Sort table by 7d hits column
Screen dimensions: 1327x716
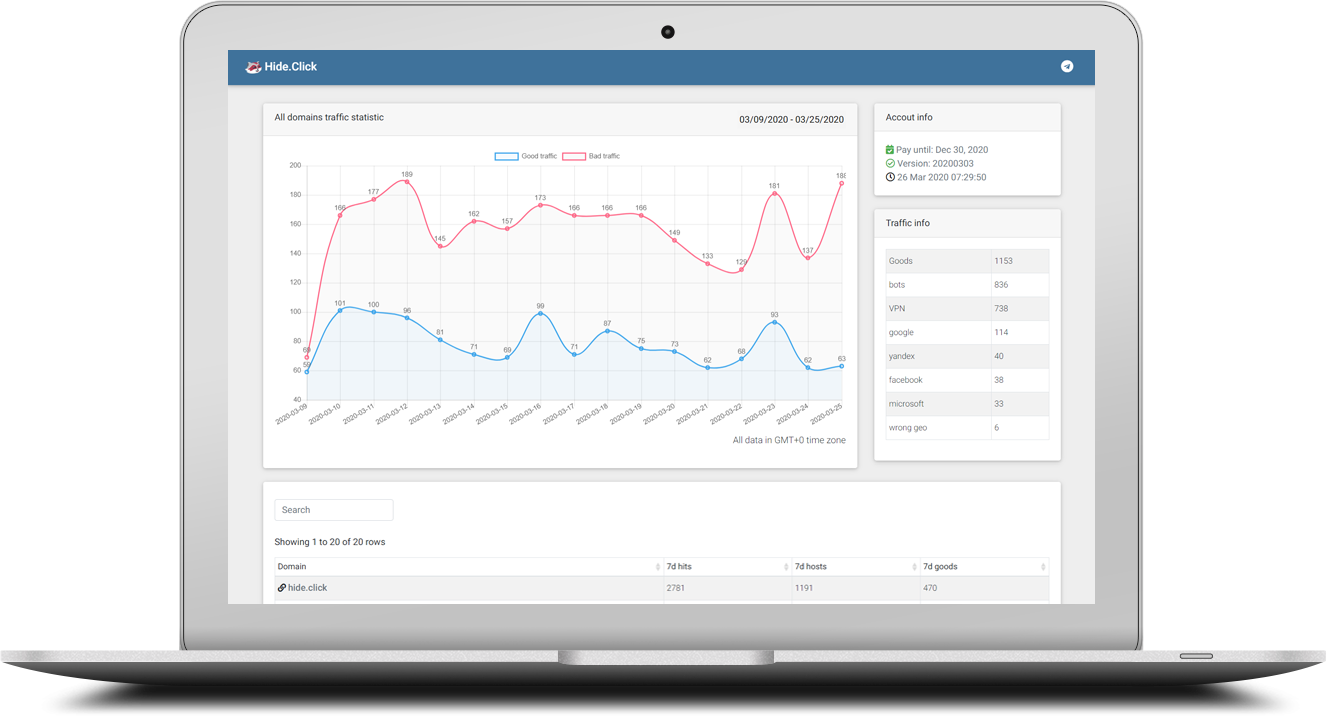click(x=728, y=567)
